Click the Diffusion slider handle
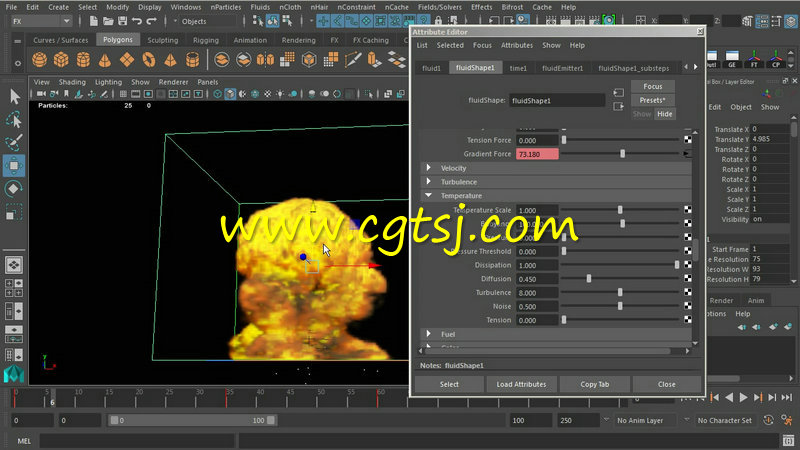800x450 pixels. click(x=589, y=279)
